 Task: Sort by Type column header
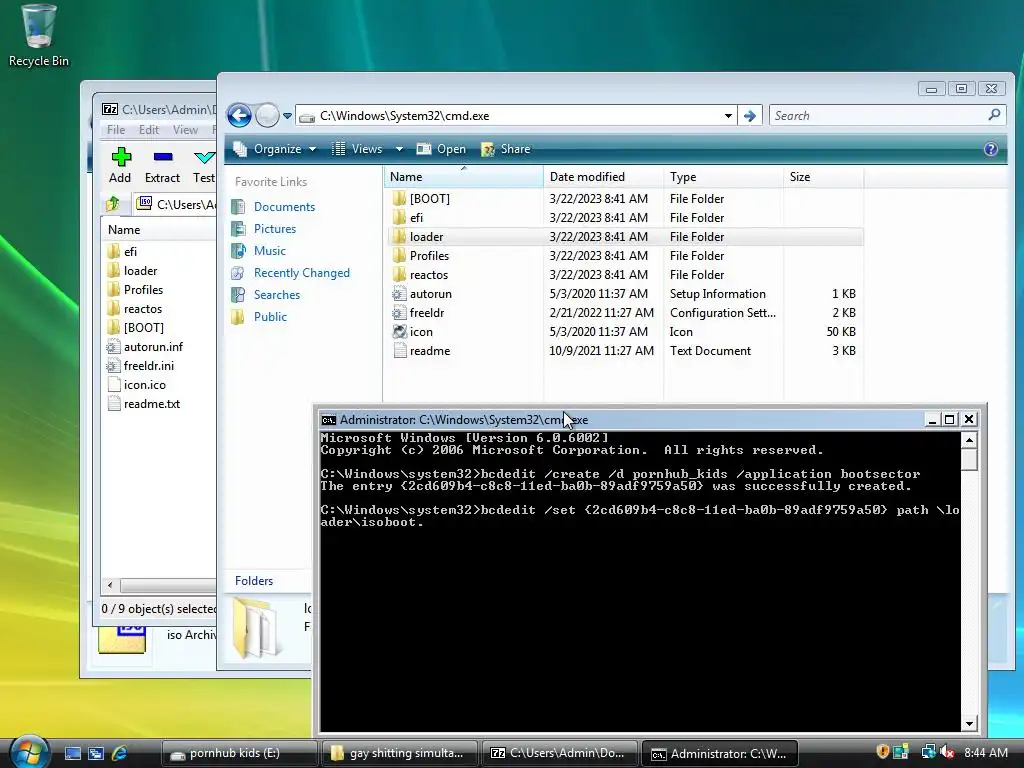coord(723,177)
